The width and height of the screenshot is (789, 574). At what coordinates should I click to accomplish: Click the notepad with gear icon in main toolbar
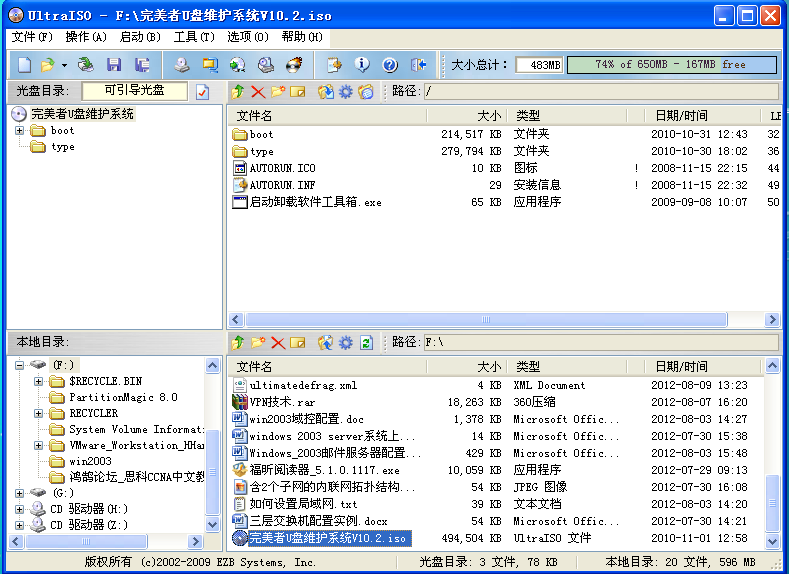coord(334,64)
